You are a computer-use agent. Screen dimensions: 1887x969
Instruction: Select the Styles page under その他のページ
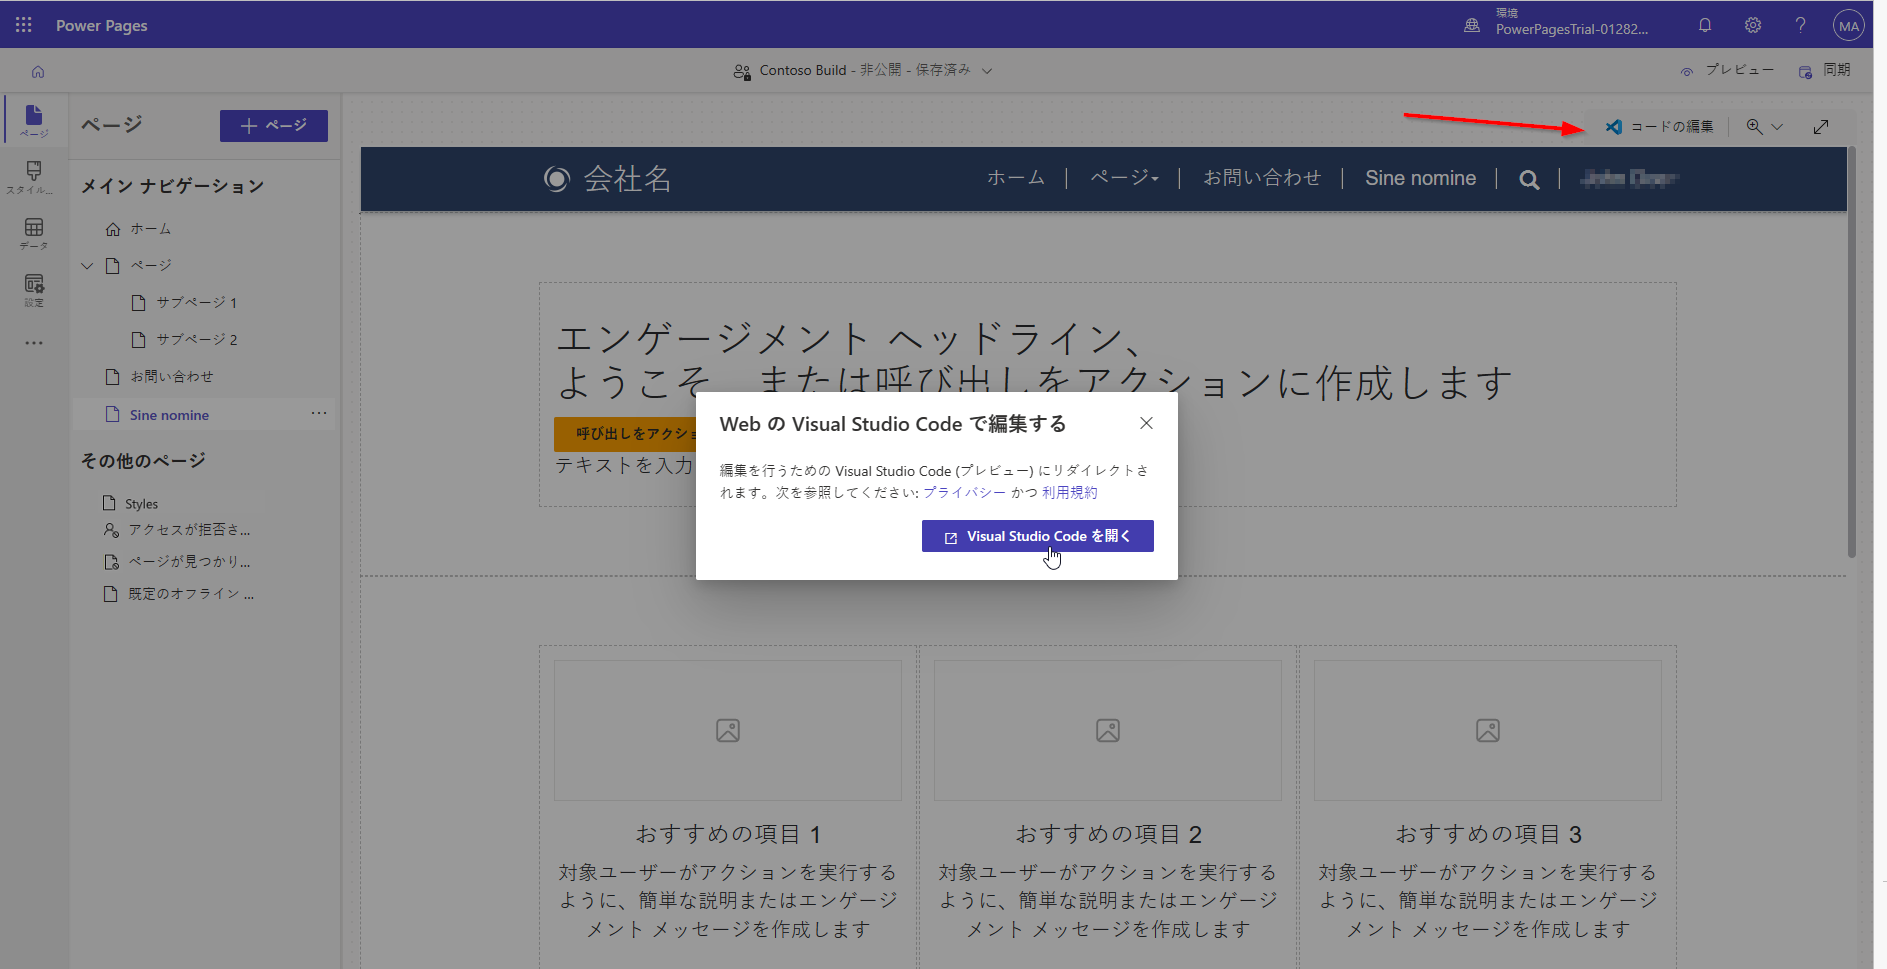point(143,503)
